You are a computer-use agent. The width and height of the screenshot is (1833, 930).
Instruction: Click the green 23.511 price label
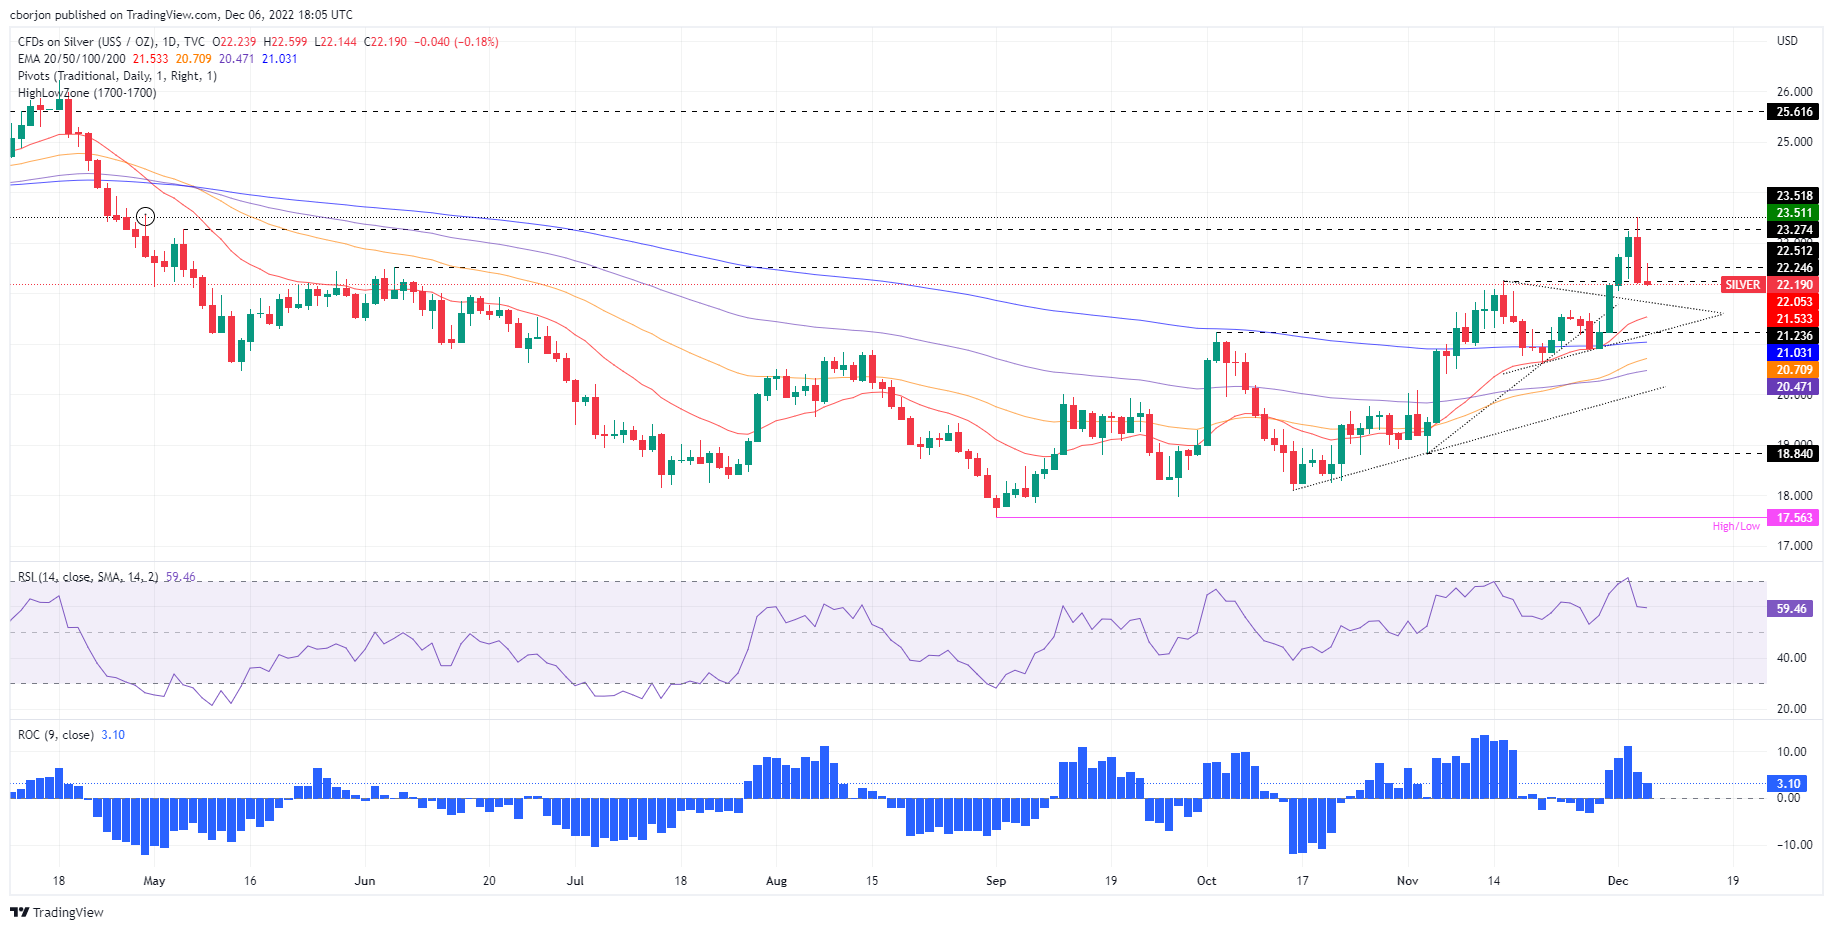(1793, 213)
